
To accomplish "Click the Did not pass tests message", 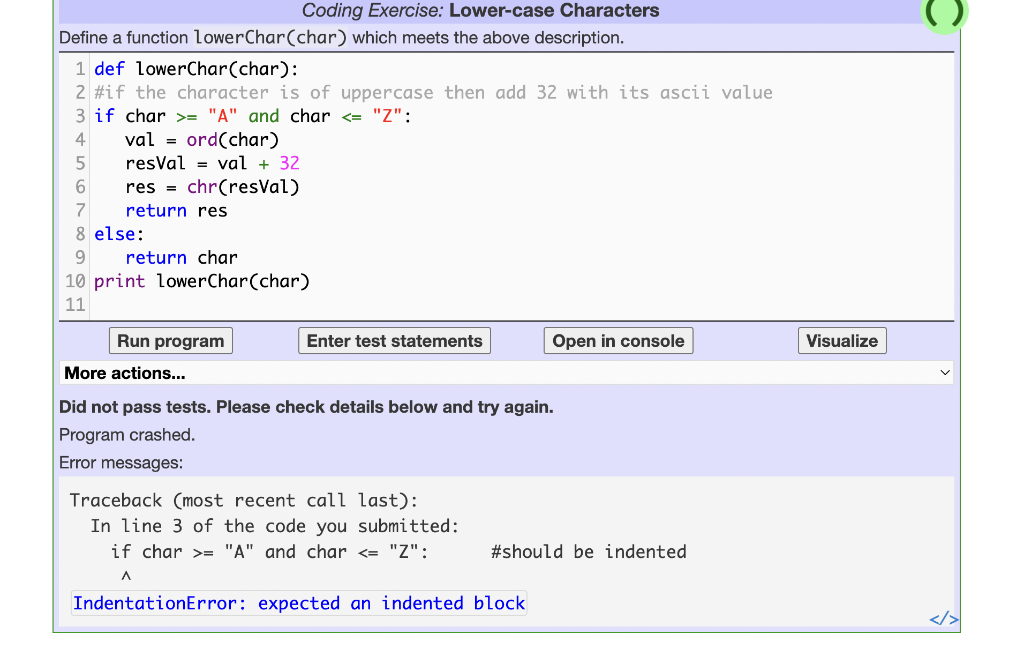I will pos(307,407).
